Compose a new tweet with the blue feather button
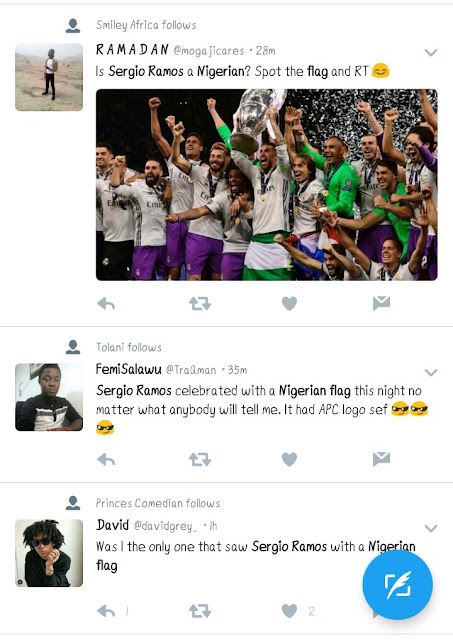The image size is (453, 640). 397,584
